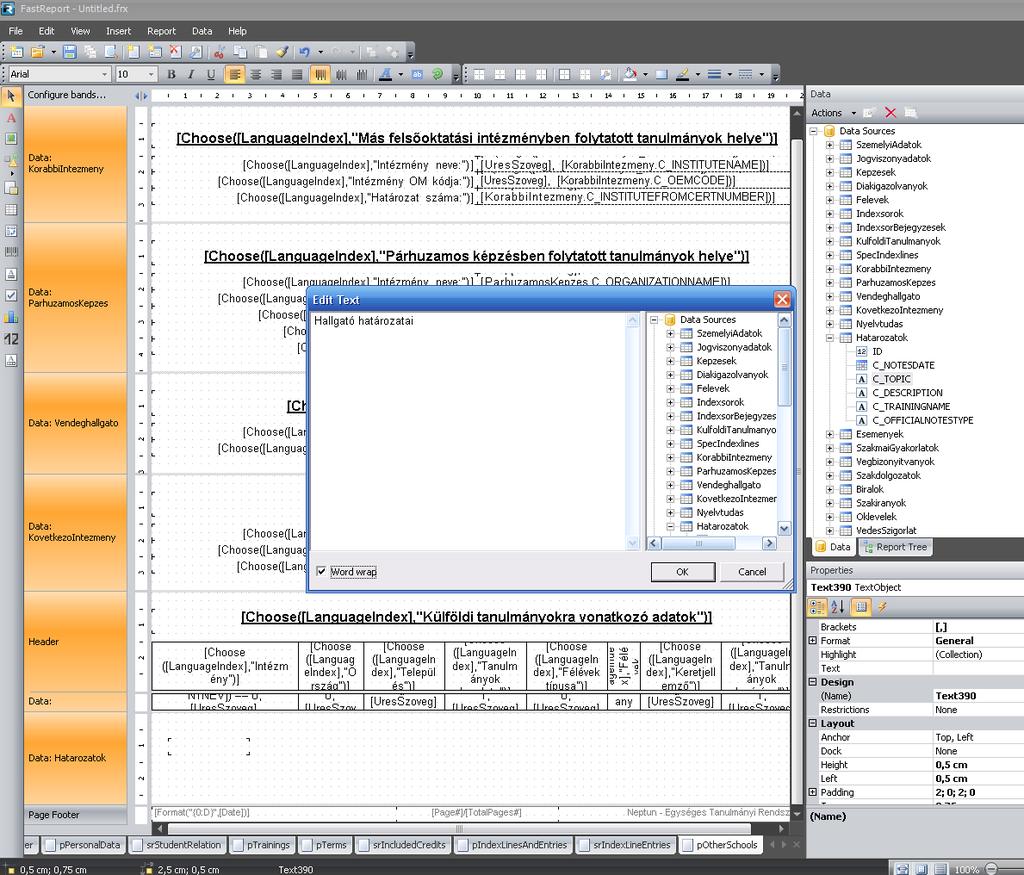Open the Insert menu

pyautogui.click(x=118, y=31)
